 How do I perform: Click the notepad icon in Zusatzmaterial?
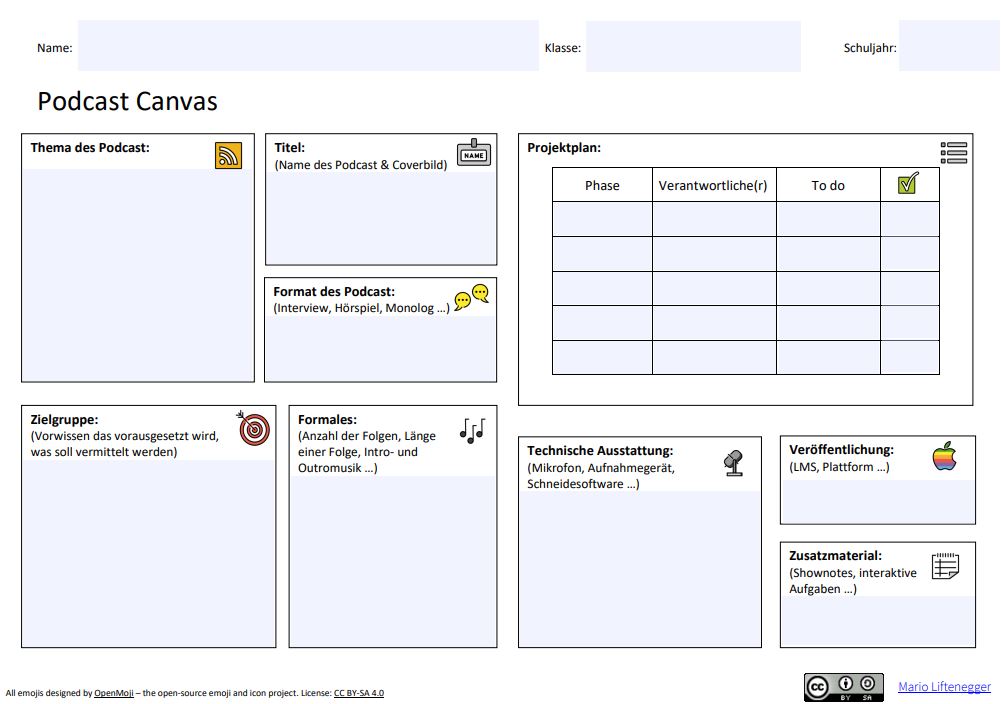pos(945,567)
